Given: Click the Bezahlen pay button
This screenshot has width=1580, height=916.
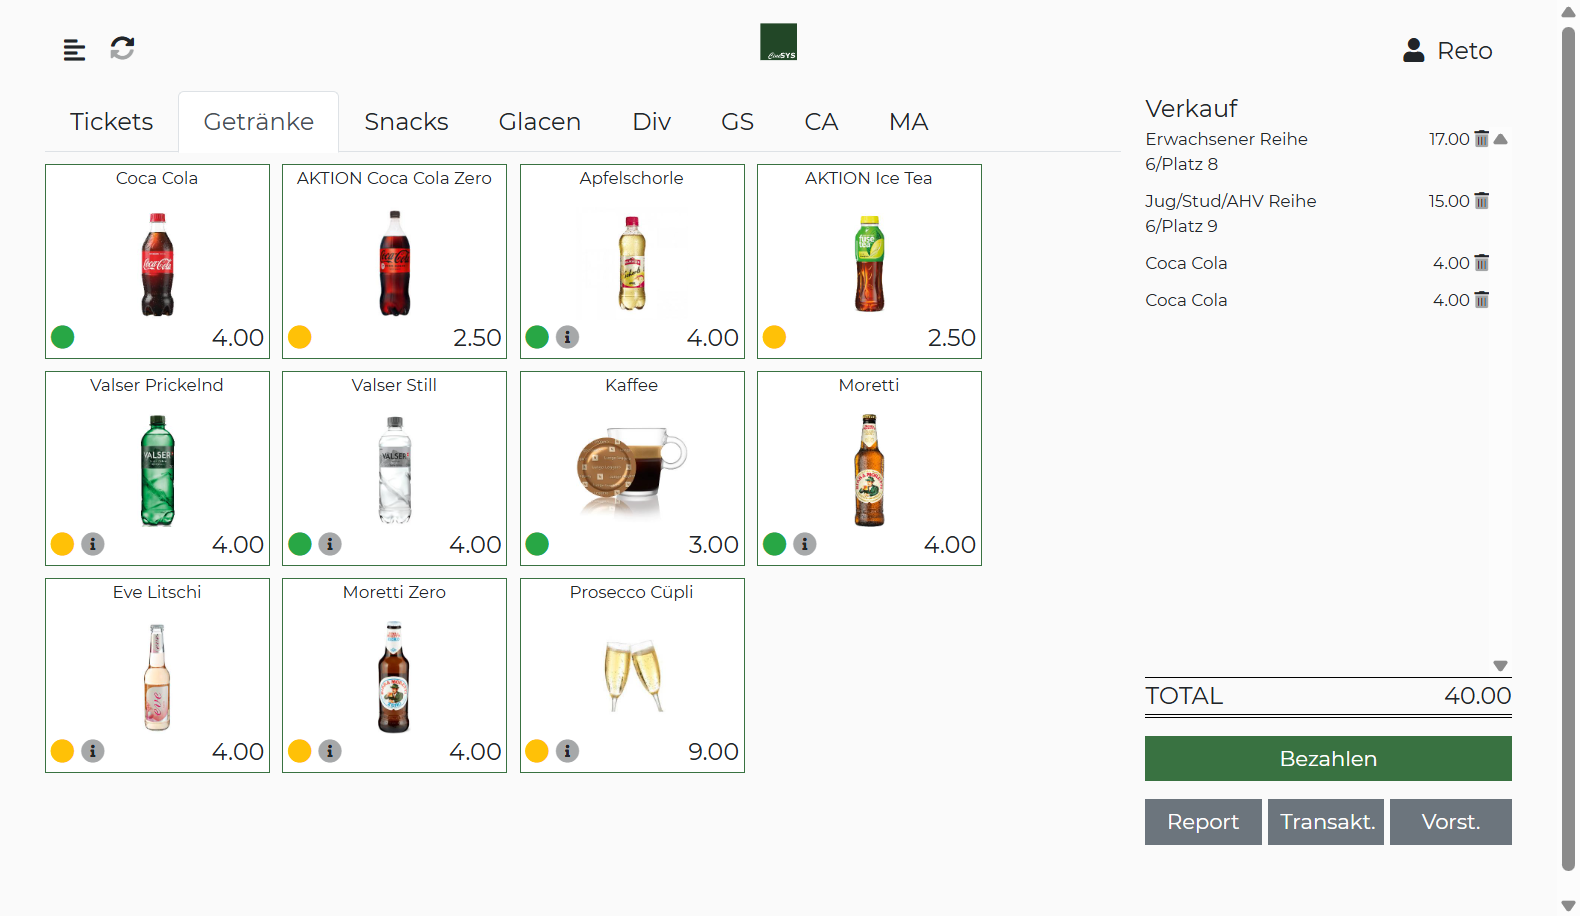Looking at the screenshot, I should coord(1328,759).
